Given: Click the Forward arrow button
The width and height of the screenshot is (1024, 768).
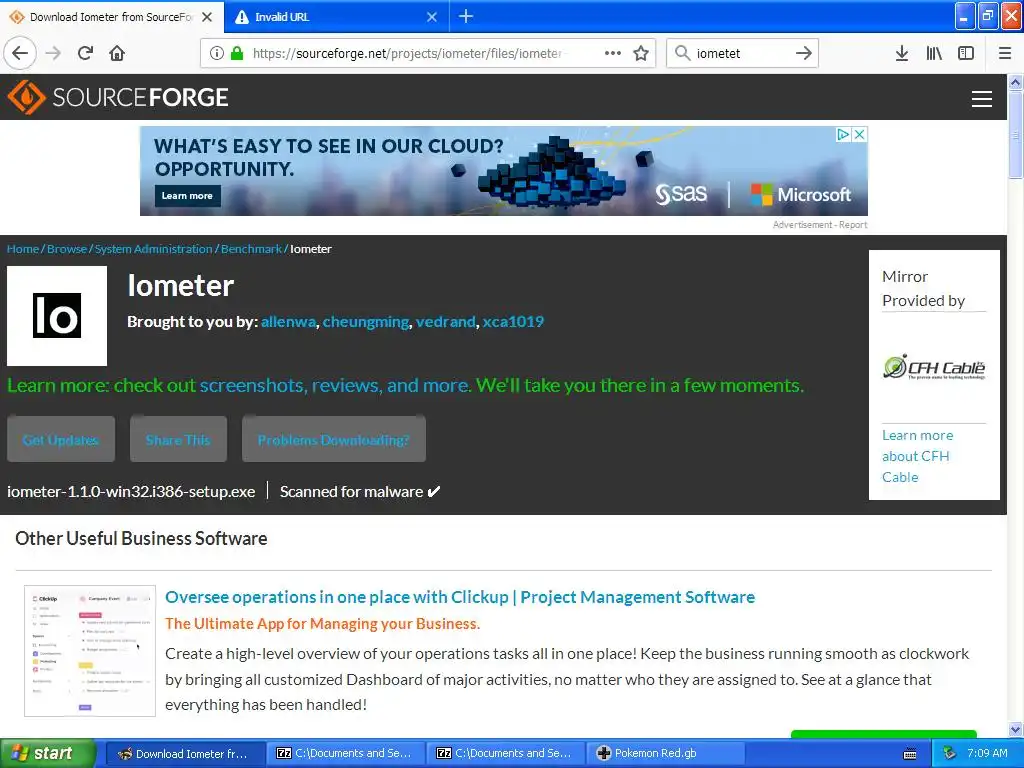Looking at the screenshot, I should 53,53.
